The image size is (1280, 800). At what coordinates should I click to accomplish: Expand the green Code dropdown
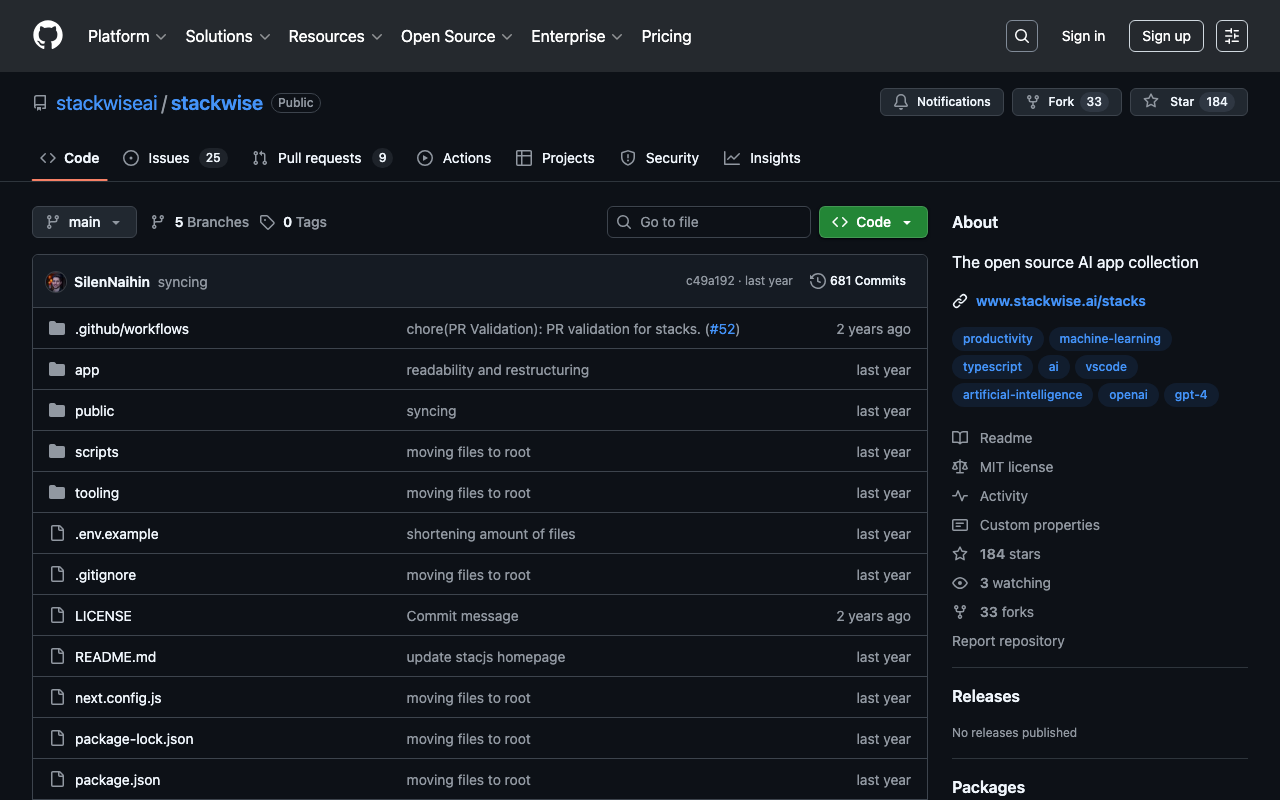tap(872, 222)
